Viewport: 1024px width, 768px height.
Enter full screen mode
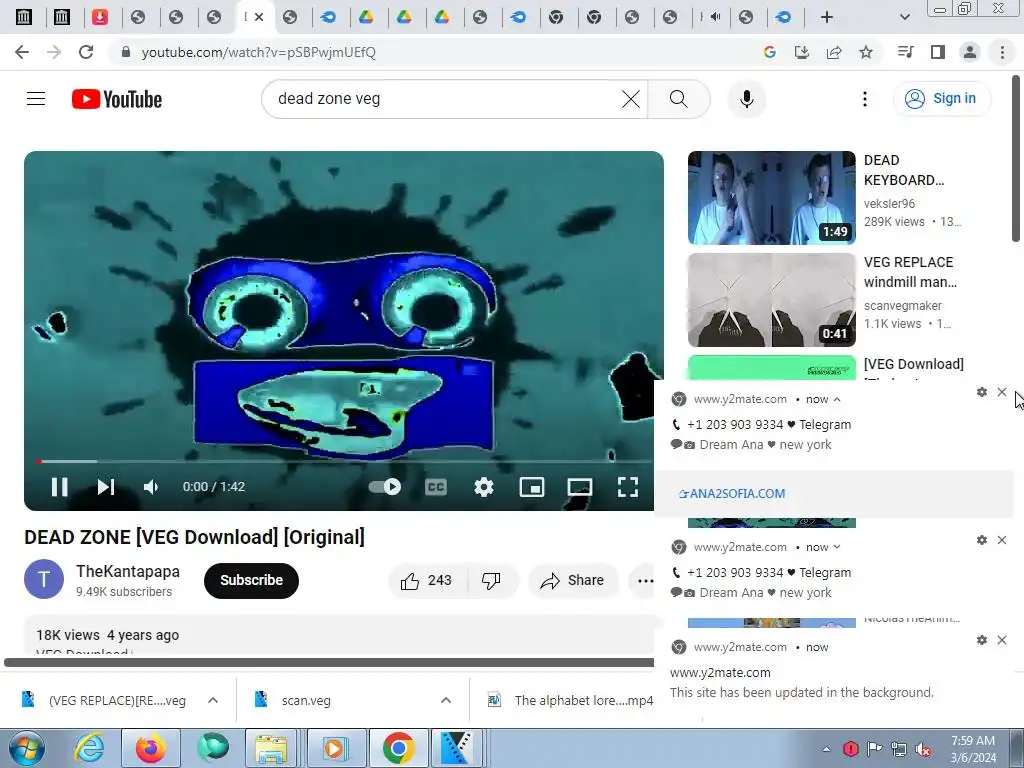628,487
